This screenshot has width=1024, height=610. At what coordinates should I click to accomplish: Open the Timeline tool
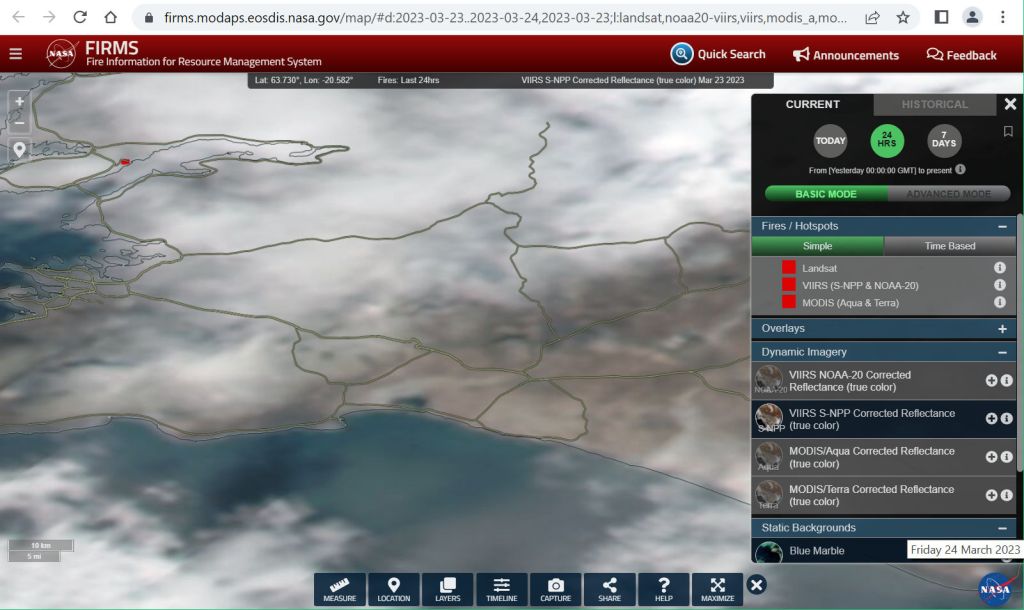501,589
